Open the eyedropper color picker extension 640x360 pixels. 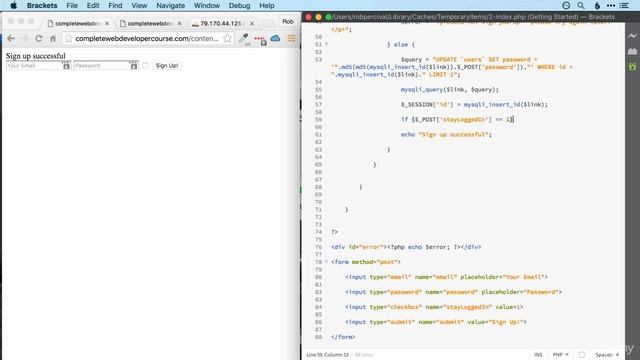244,38
